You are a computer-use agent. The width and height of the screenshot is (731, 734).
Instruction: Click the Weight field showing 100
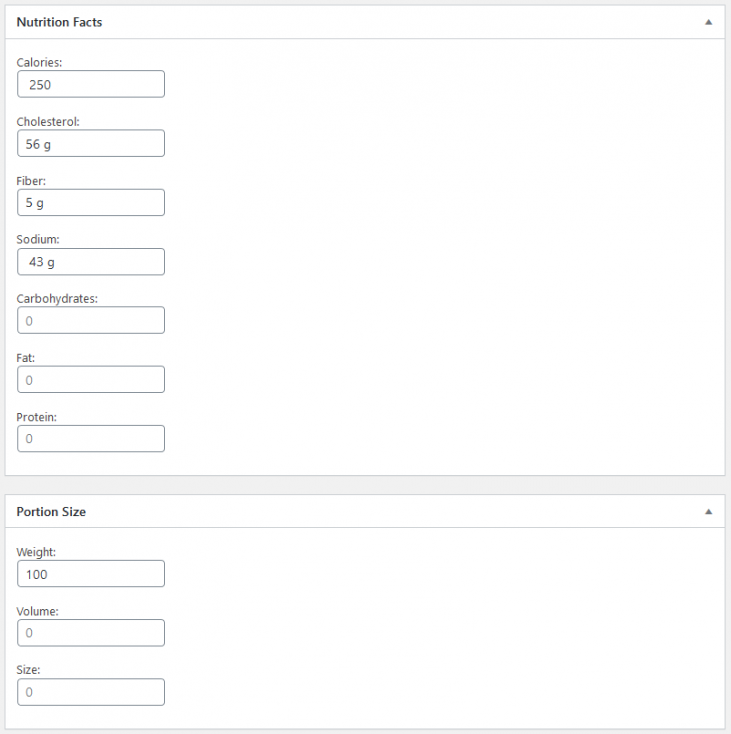[x=91, y=574]
